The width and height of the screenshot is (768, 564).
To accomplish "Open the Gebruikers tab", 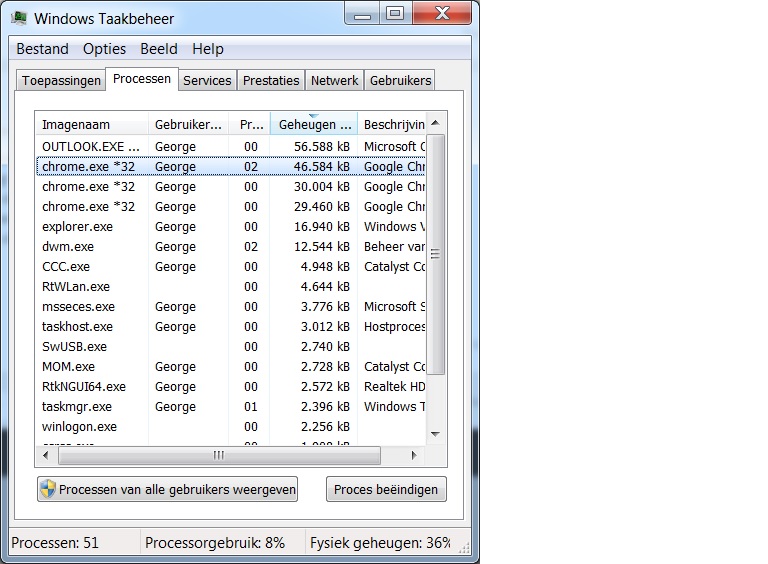I will (400, 80).
